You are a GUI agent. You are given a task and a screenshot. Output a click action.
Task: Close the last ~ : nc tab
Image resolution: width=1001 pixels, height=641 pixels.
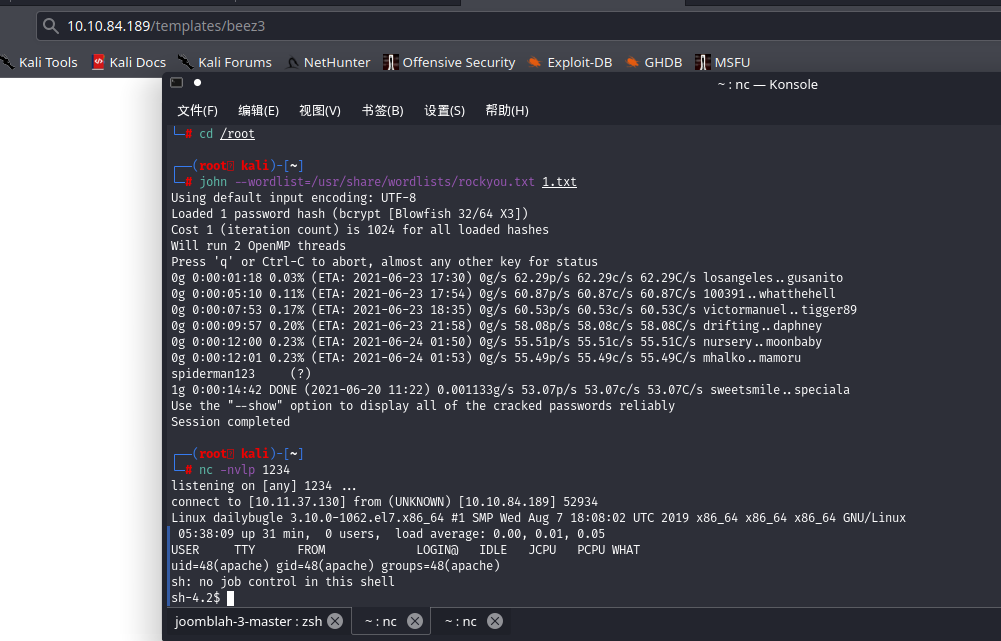click(495, 621)
